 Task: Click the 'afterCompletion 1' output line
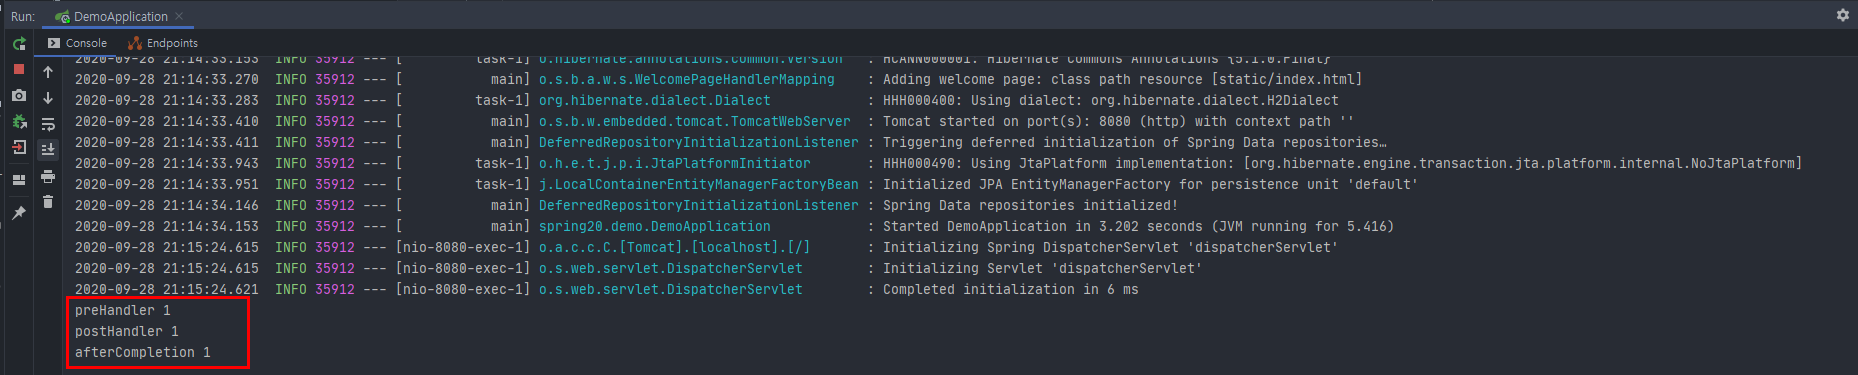click(x=143, y=352)
